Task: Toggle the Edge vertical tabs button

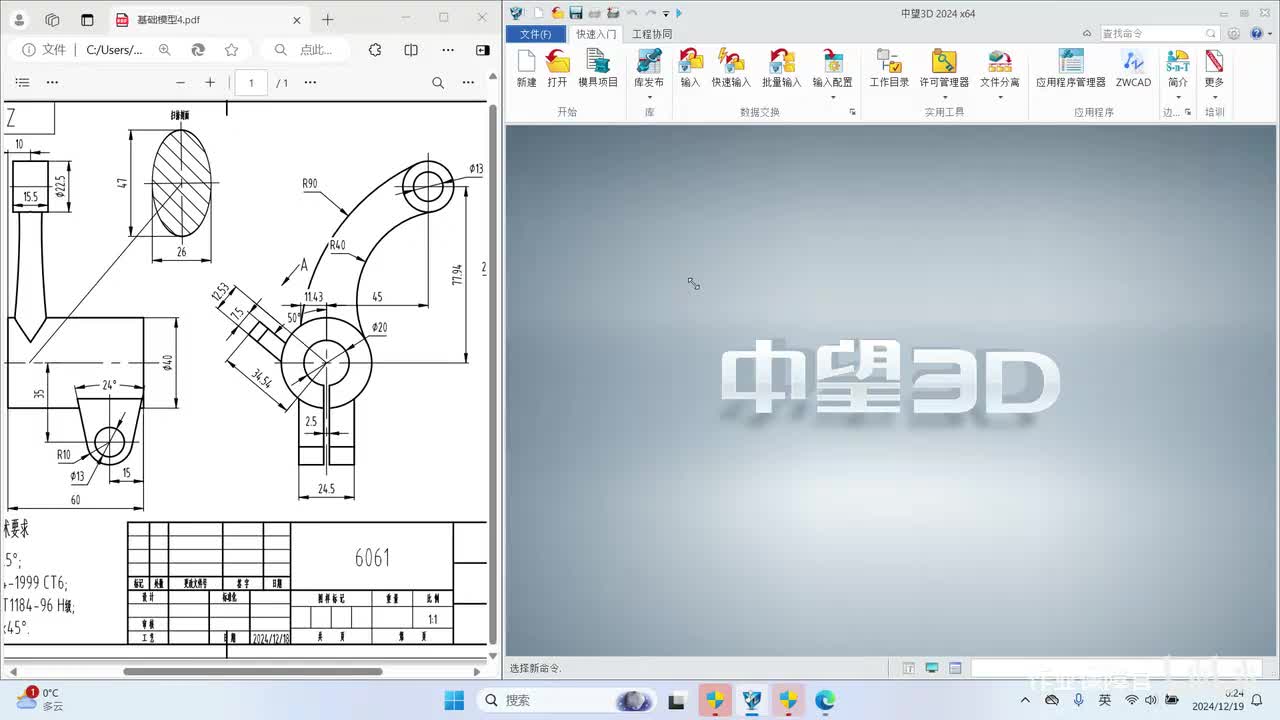Action: [87, 19]
